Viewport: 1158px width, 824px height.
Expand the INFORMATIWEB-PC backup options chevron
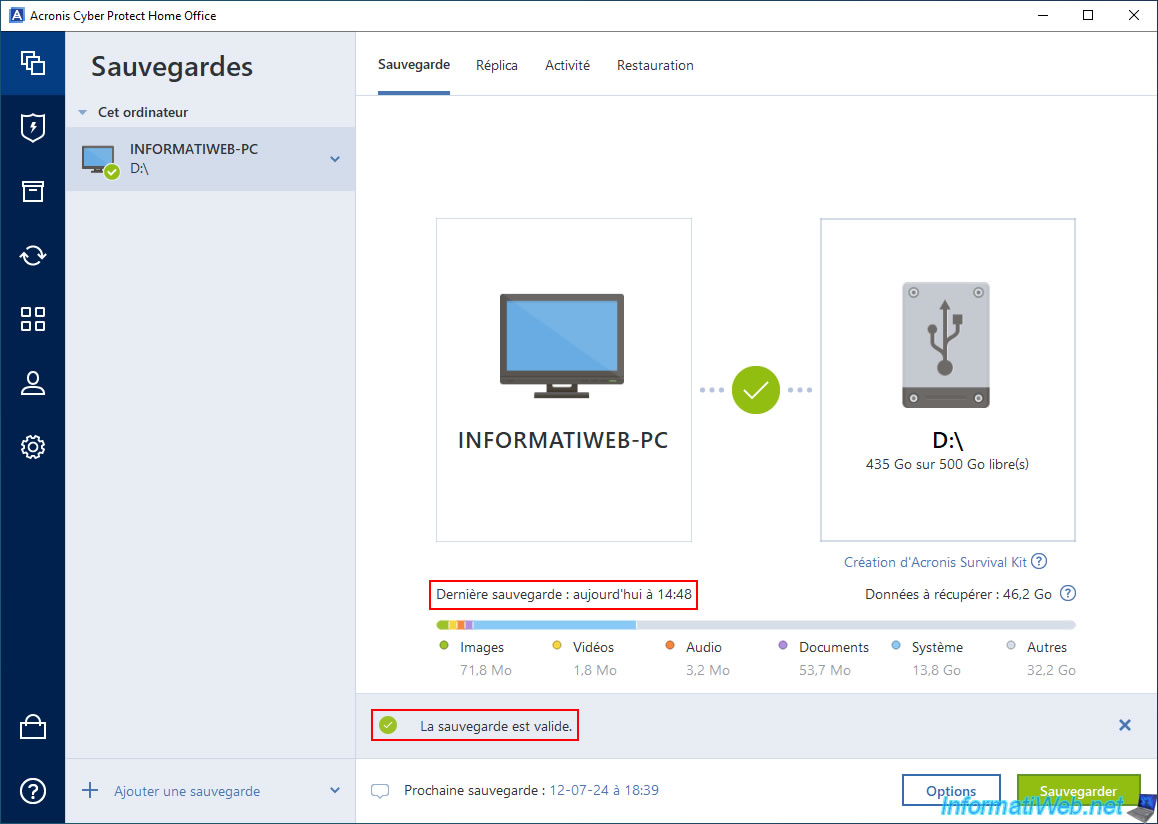coord(335,159)
